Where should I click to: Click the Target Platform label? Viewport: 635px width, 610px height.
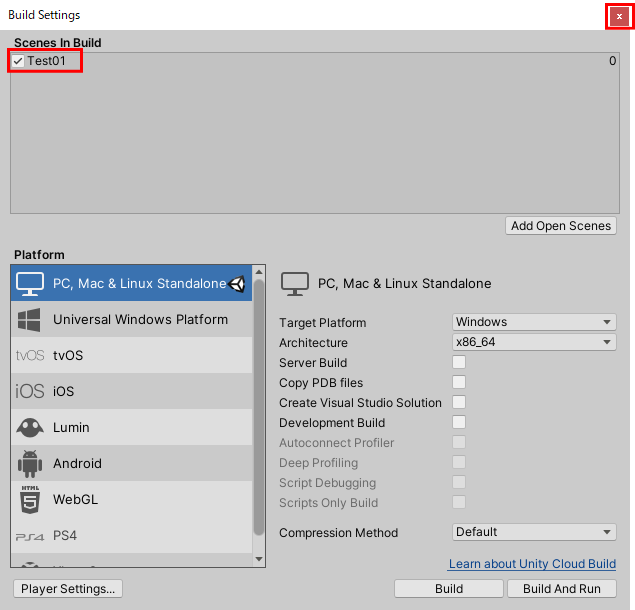pos(322,323)
